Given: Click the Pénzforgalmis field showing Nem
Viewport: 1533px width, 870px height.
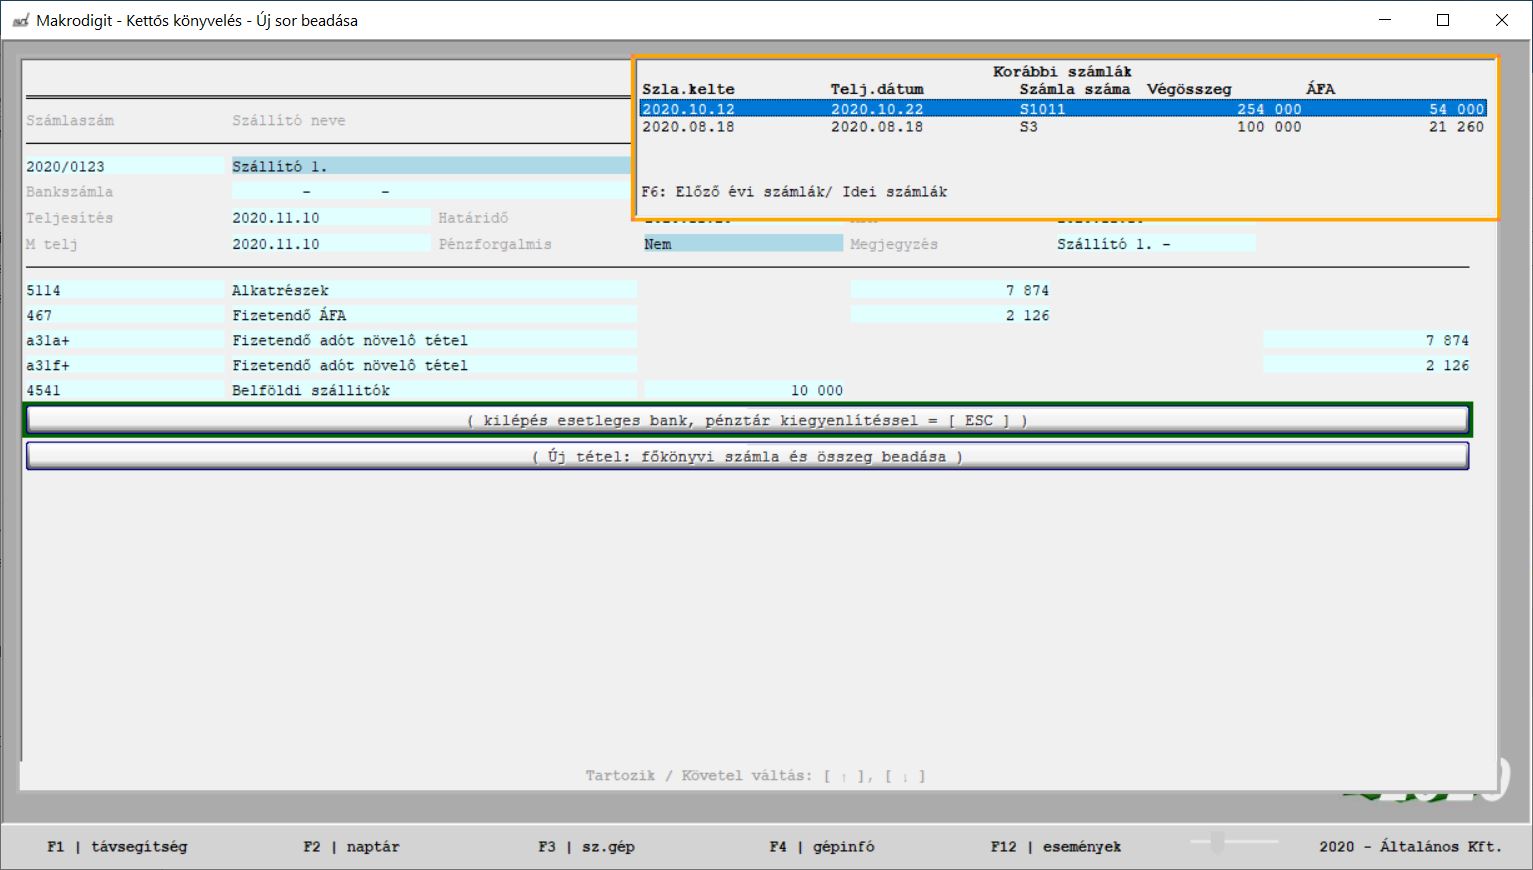Looking at the screenshot, I should pos(743,243).
